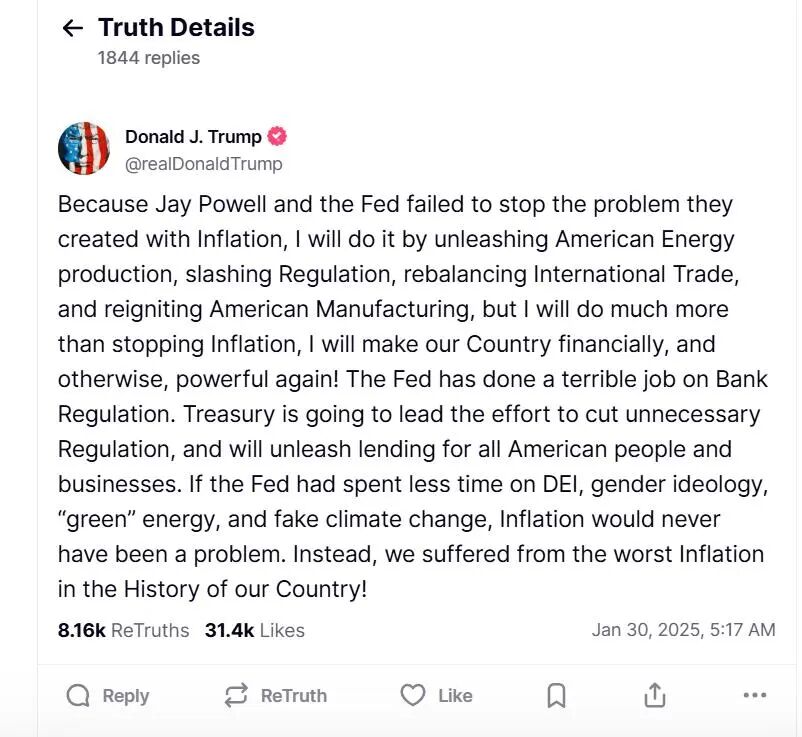Image resolution: width=802 pixels, height=737 pixels.
Task: Click the post body text
Action: point(413,396)
